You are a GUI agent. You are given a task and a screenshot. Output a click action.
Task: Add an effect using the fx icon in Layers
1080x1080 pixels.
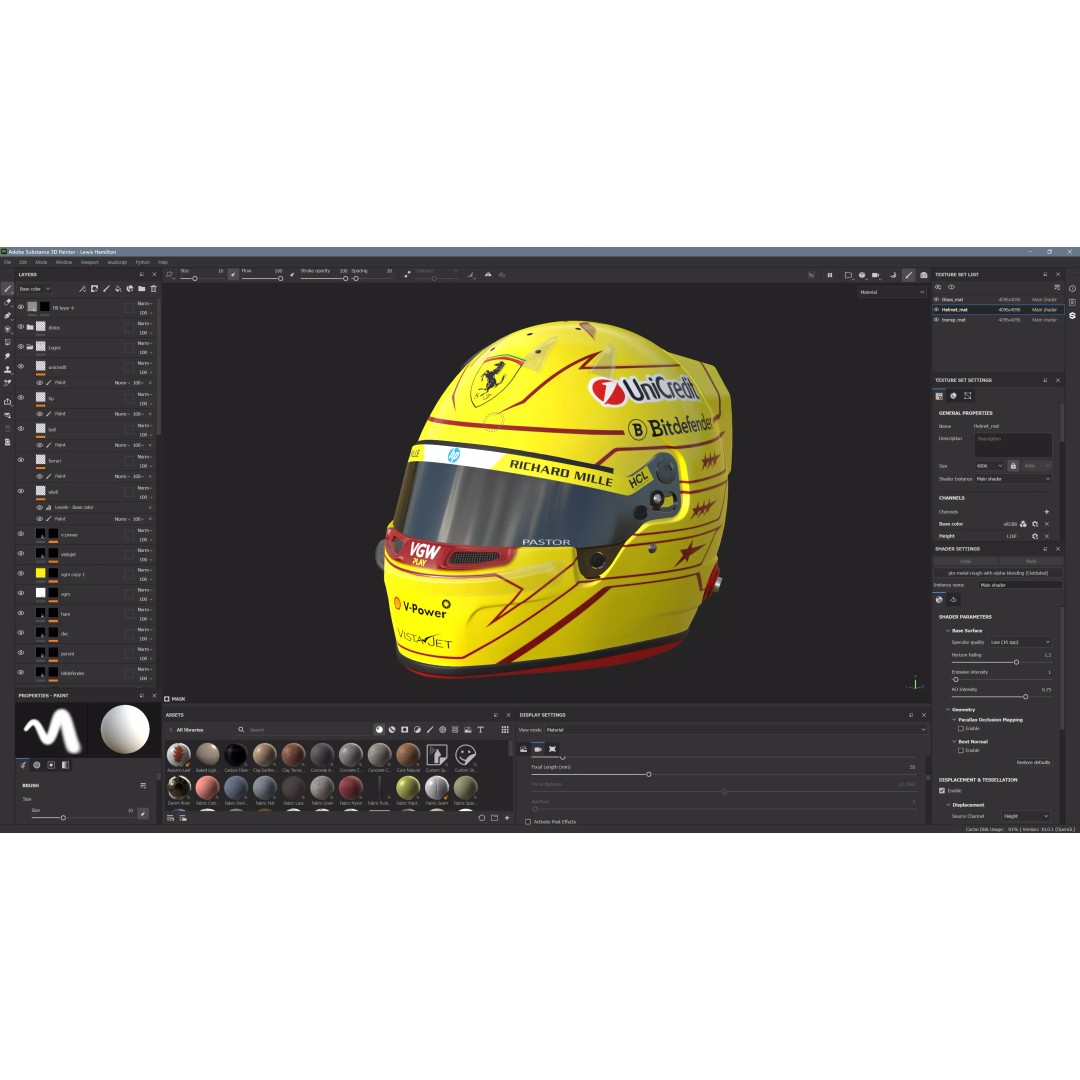tap(82, 288)
